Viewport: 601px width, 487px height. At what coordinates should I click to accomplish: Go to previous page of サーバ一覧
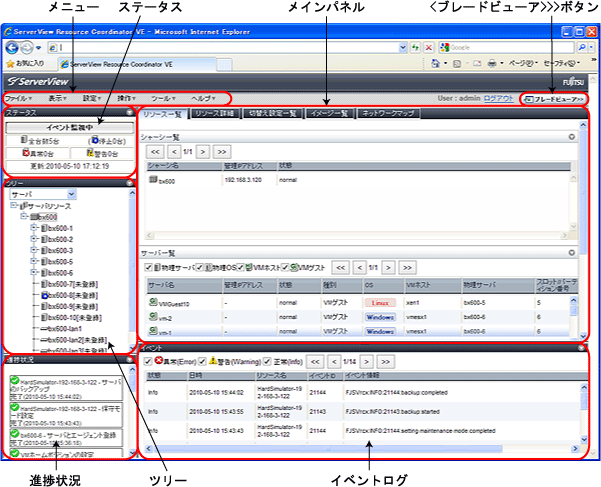360,267
